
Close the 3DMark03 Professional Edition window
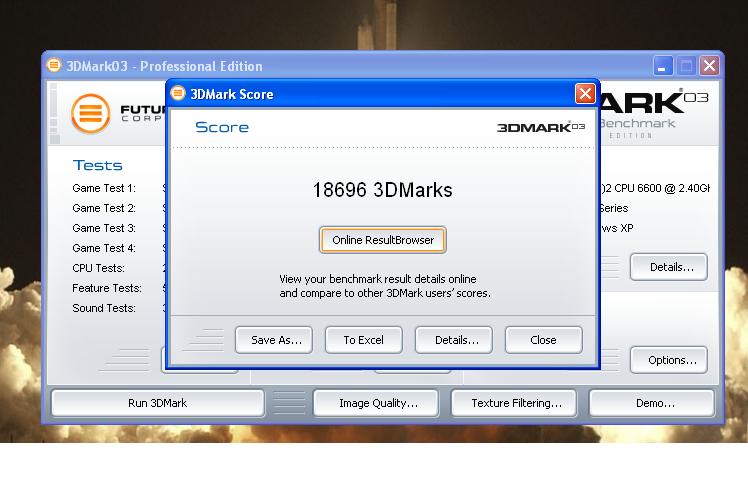pos(709,66)
